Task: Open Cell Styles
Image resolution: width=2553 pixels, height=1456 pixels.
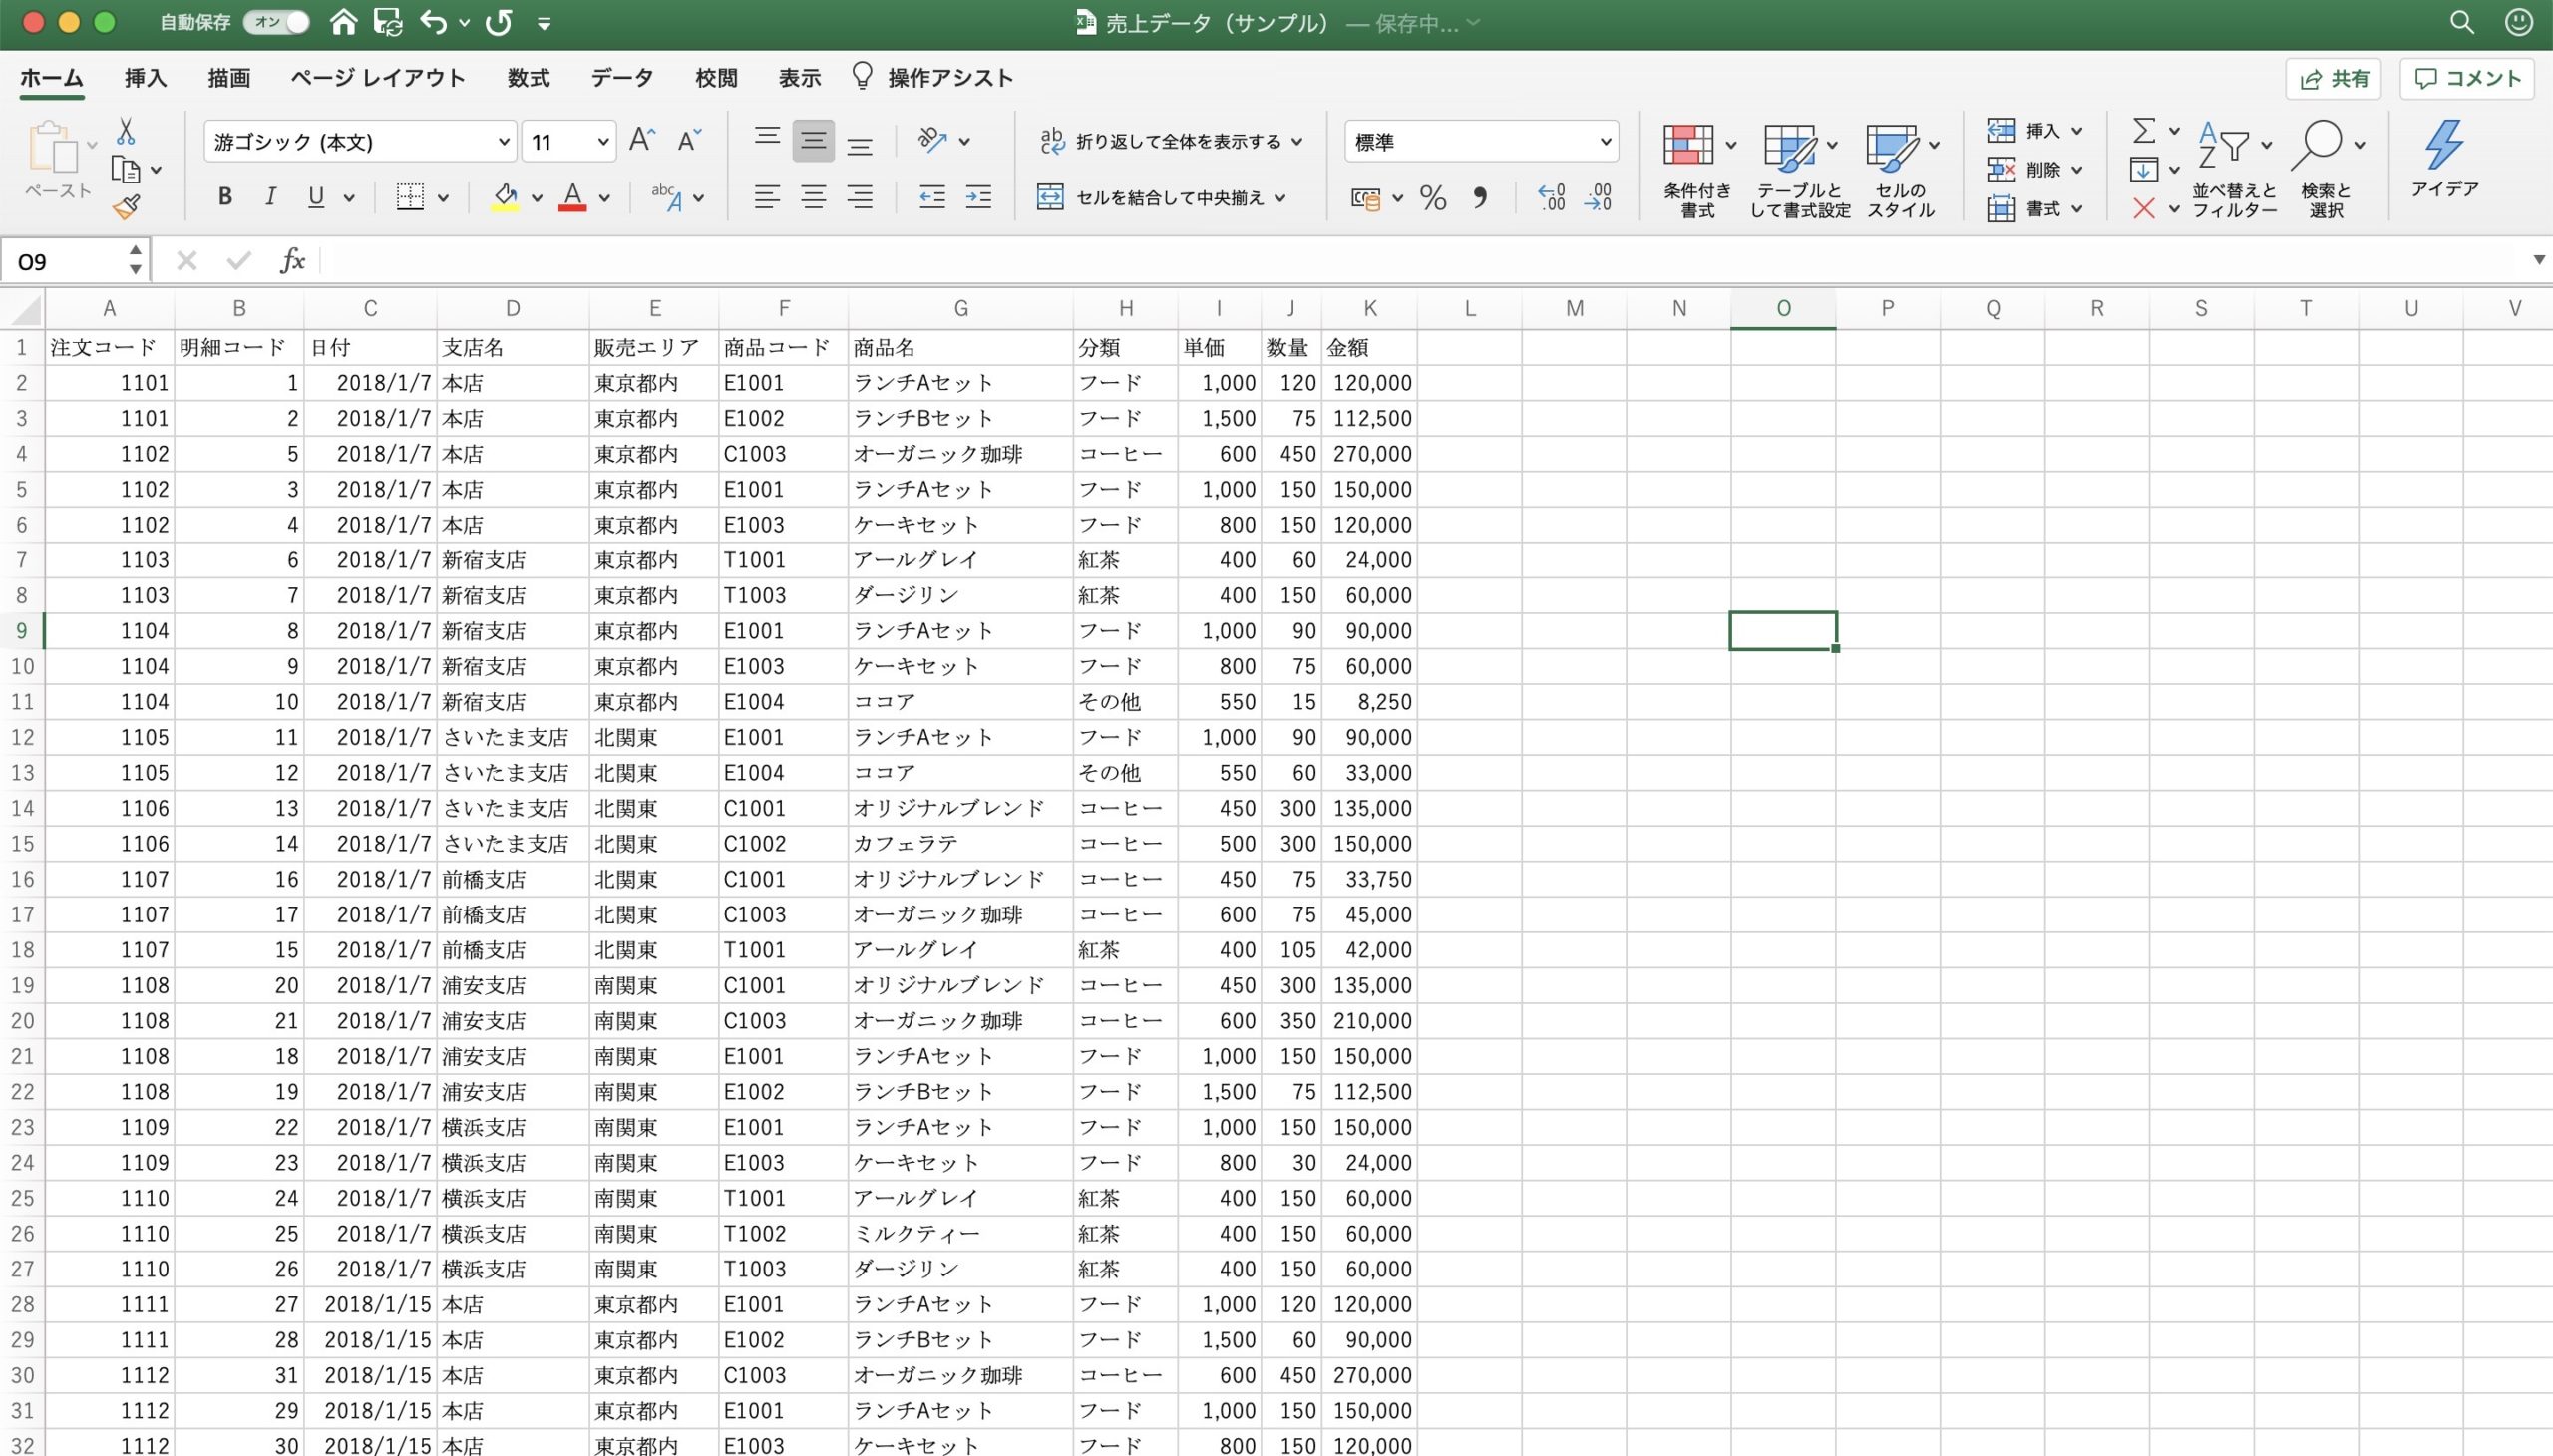Action: click(x=1901, y=170)
